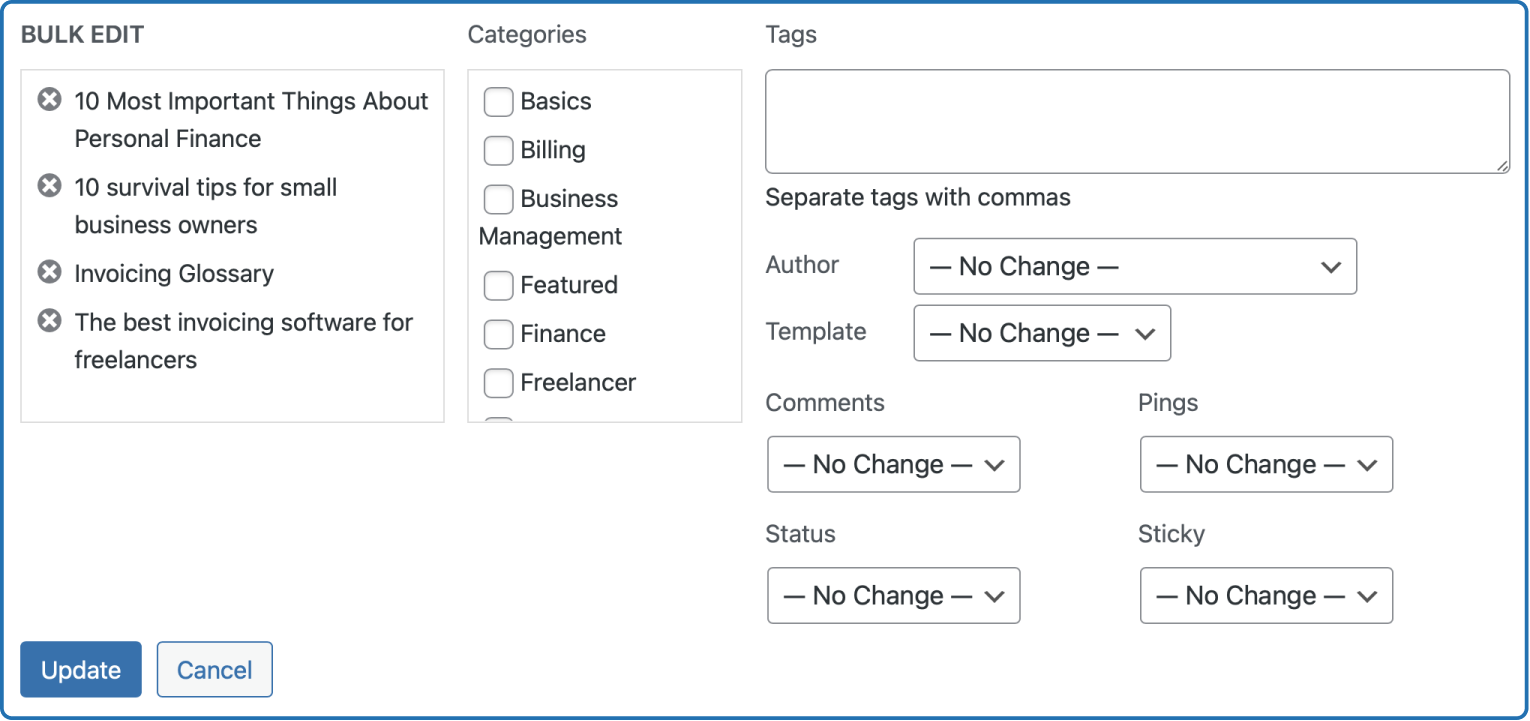Remove '10 Most Important Things About Personal Finance' post
Viewport: 1530px width, 721px height.
[49, 100]
